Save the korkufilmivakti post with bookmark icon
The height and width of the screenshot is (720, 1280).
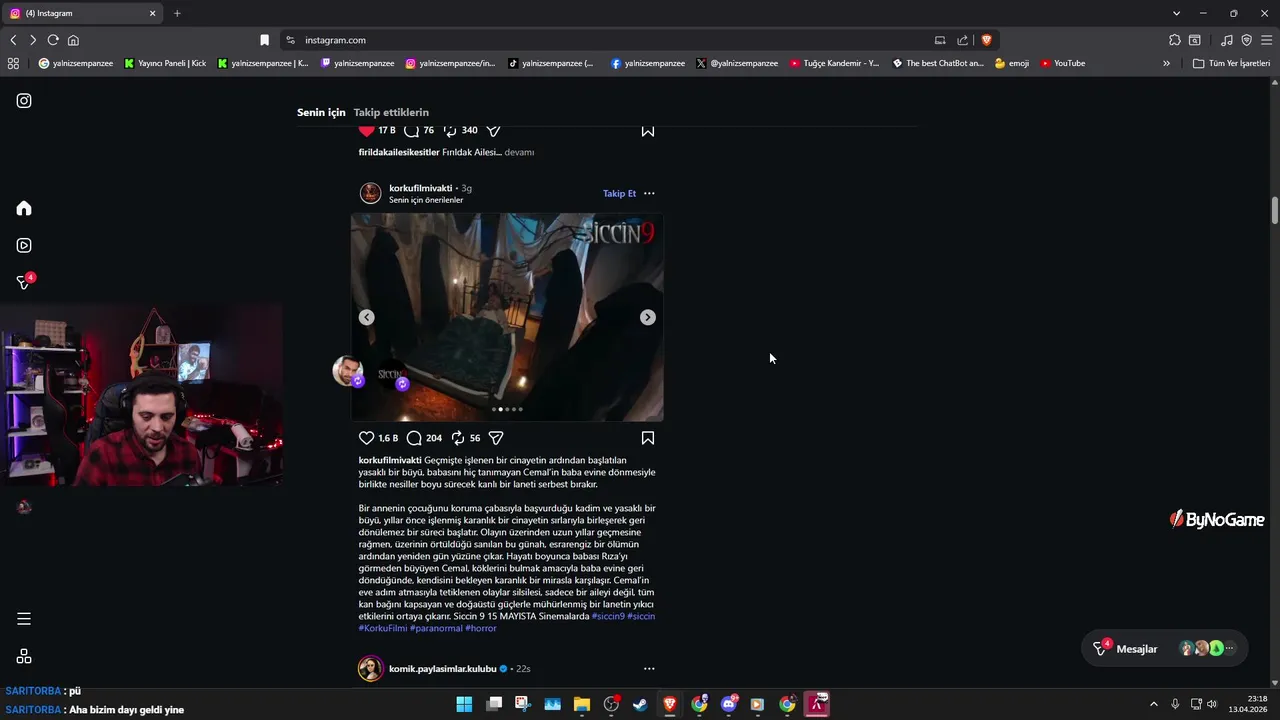[648, 438]
